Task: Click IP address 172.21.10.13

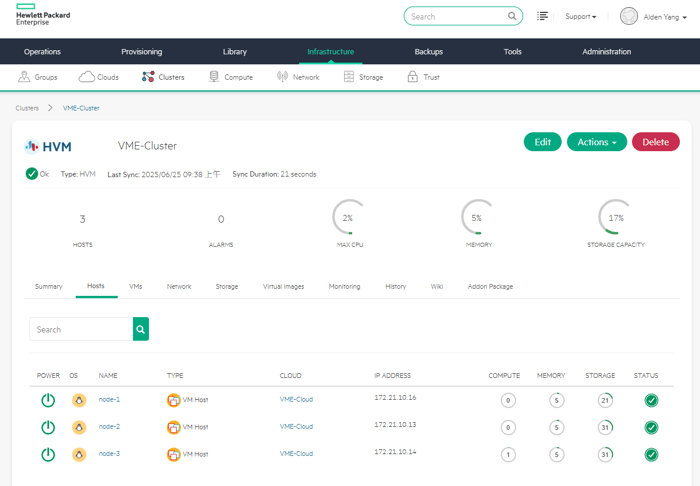Action: click(395, 424)
